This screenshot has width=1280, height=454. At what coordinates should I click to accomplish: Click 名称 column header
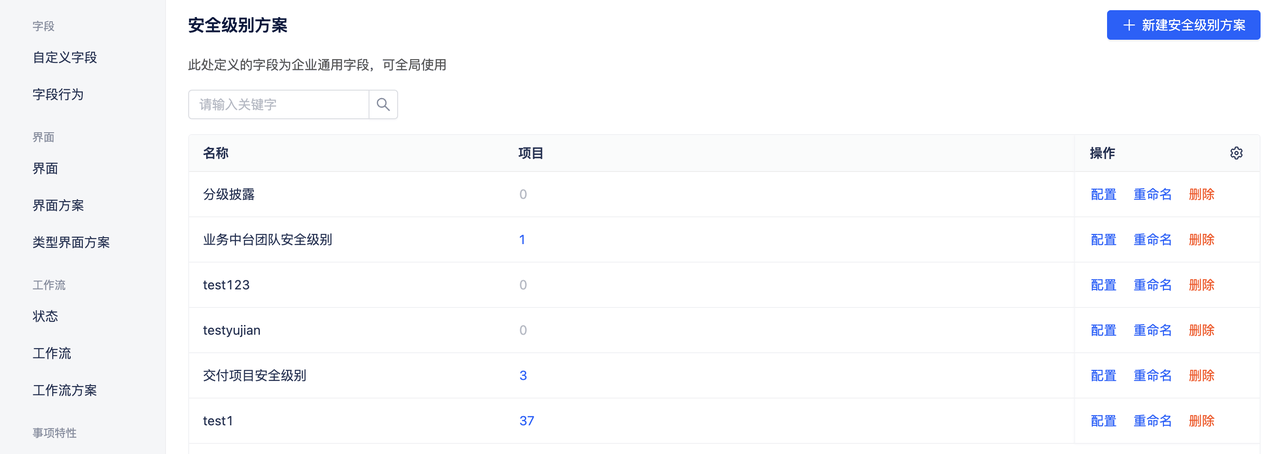pos(216,153)
